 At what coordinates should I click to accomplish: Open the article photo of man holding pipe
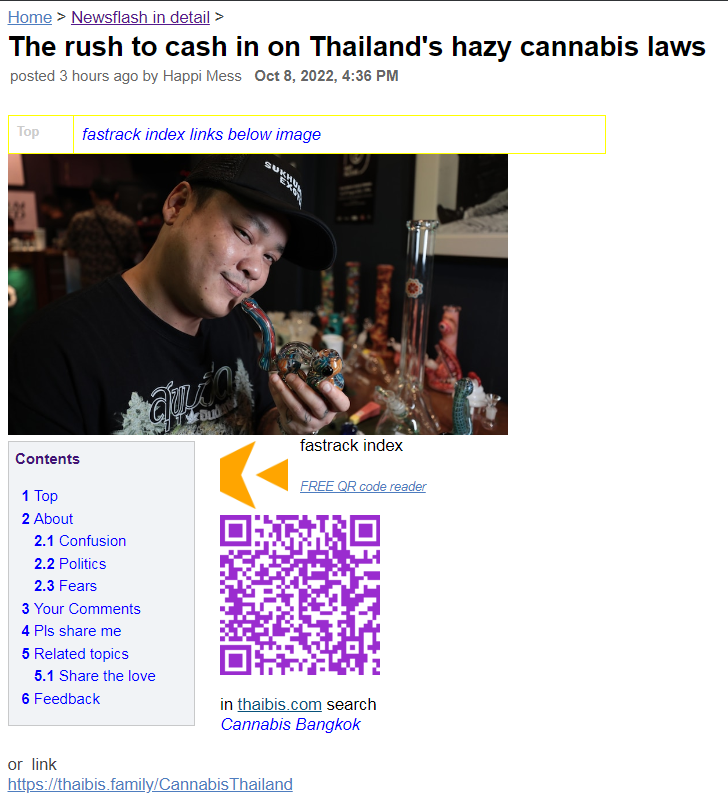coord(258,294)
